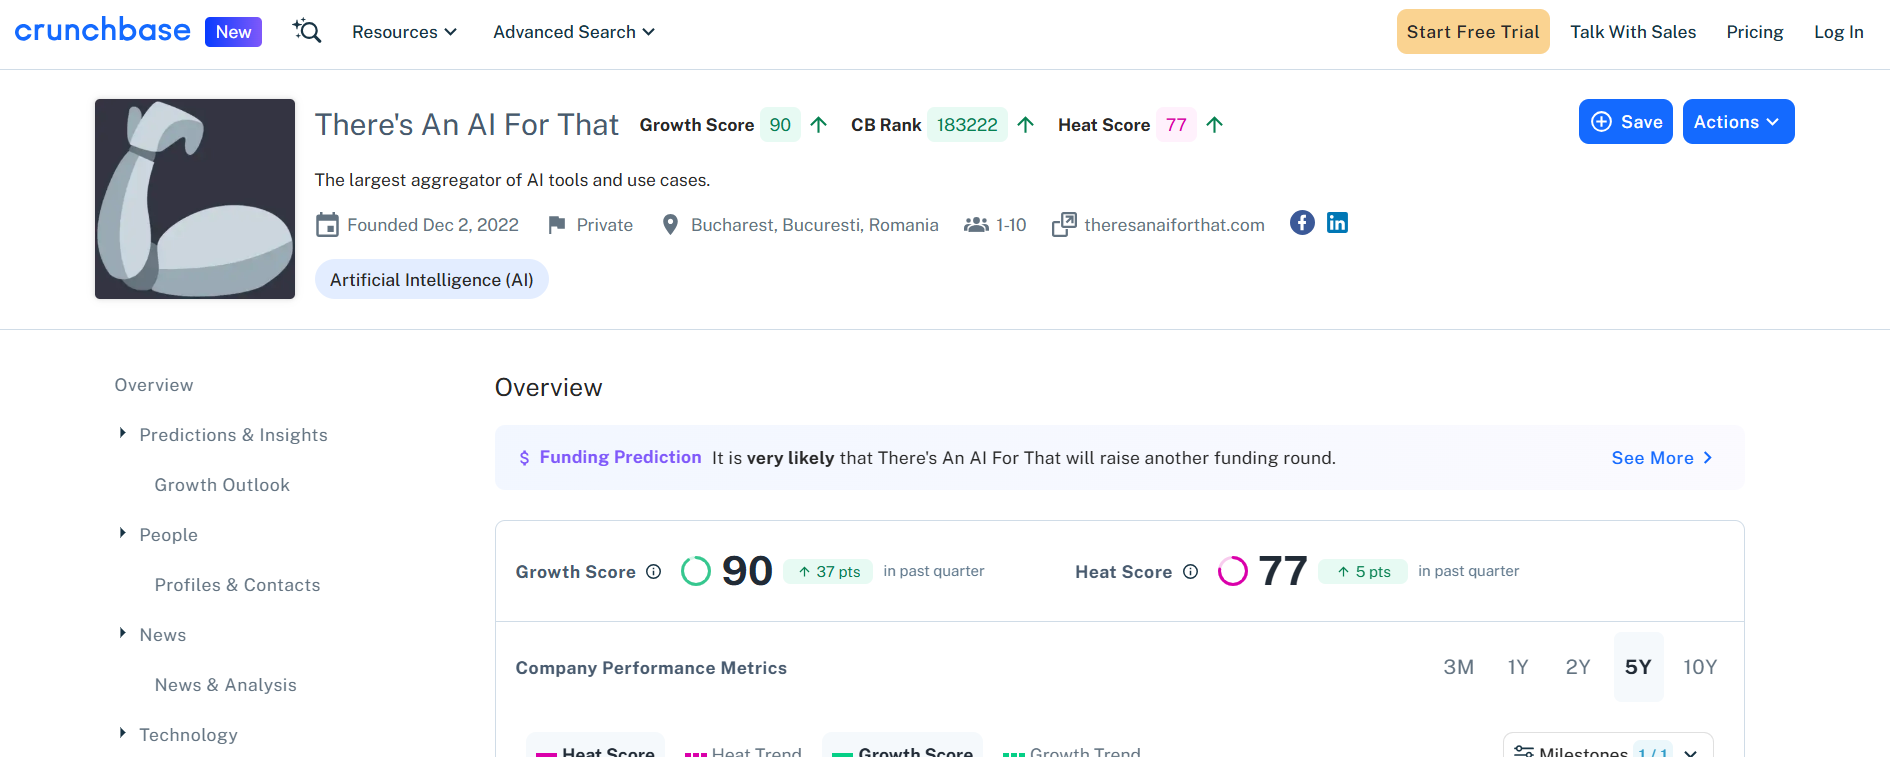Select the 5Y chart range
Image resolution: width=1890 pixels, height=757 pixels.
click(1638, 667)
